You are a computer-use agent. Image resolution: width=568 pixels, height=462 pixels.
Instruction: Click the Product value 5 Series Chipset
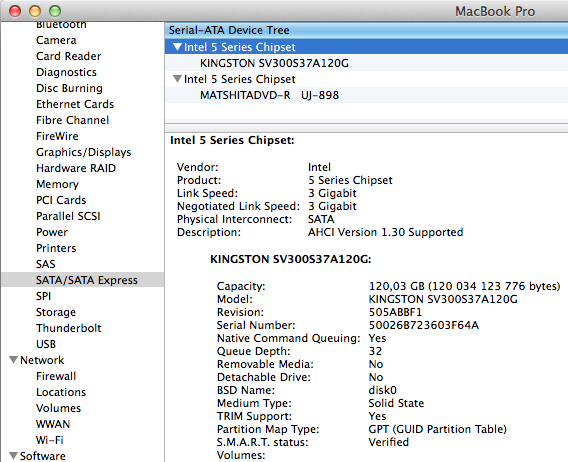350,180
